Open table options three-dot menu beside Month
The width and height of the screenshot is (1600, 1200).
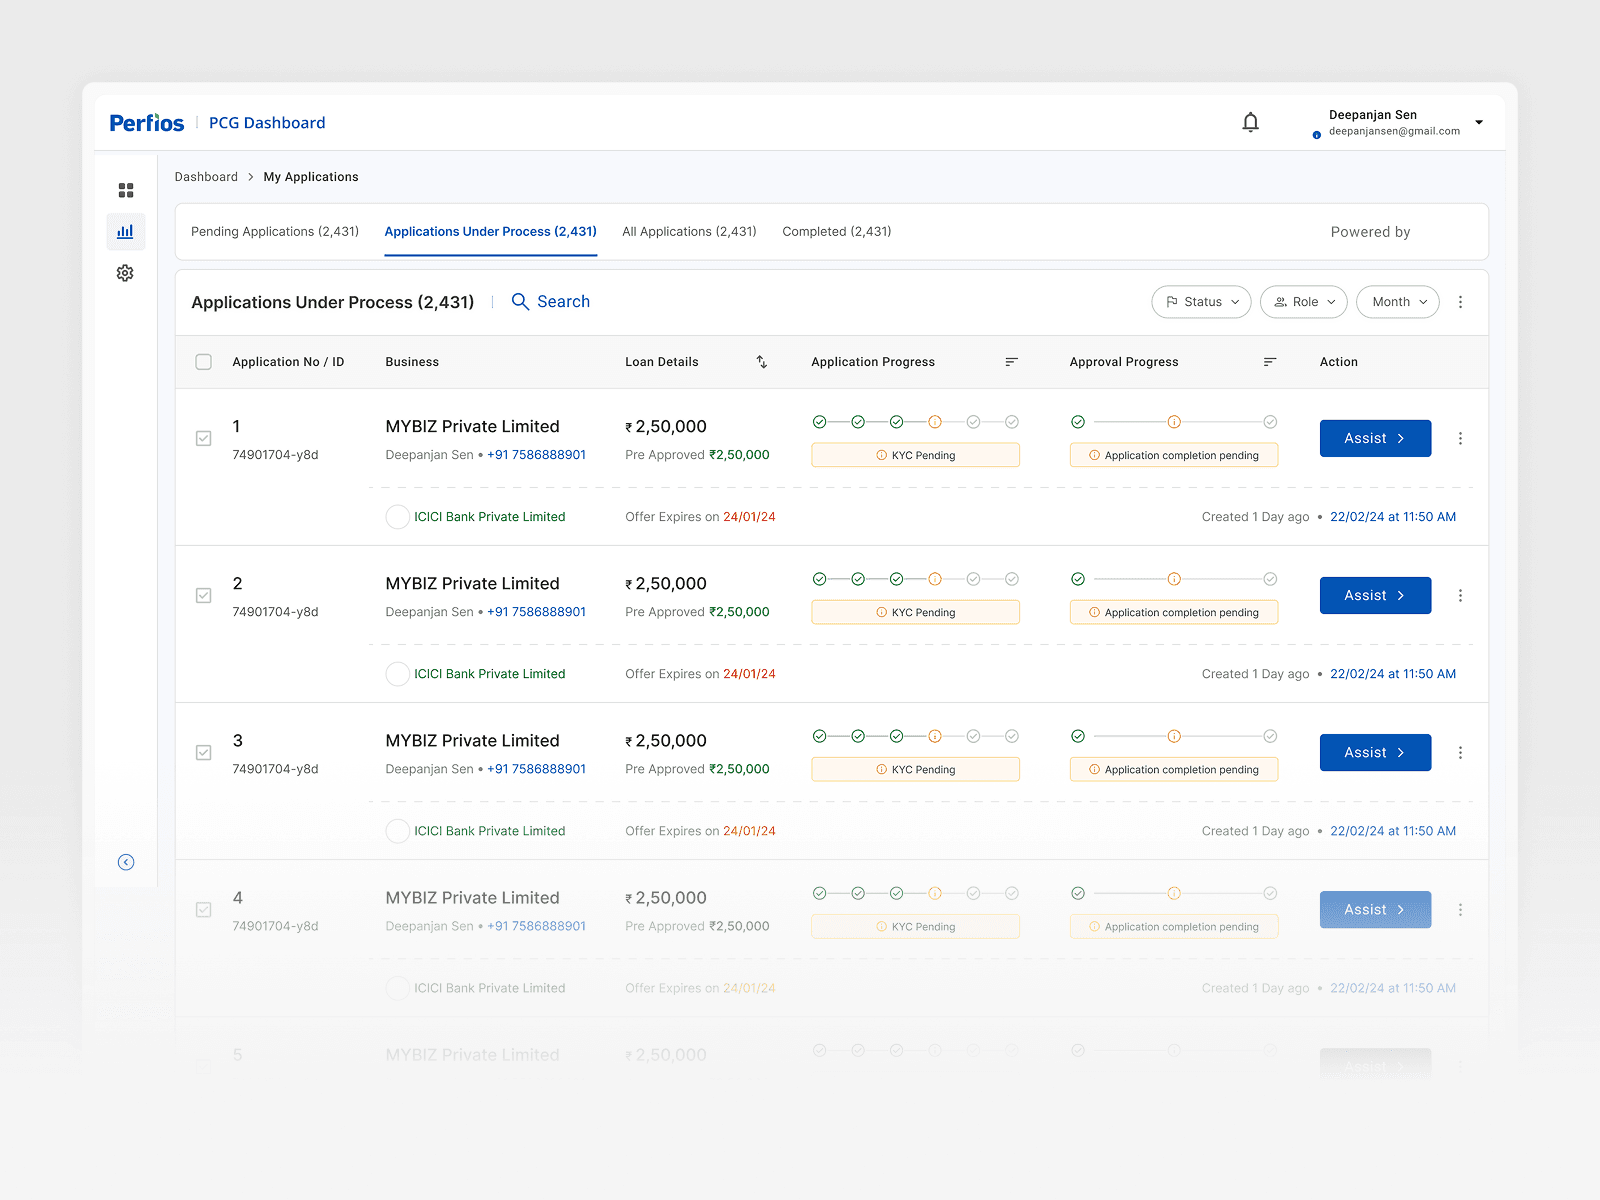coord(1460,302)
